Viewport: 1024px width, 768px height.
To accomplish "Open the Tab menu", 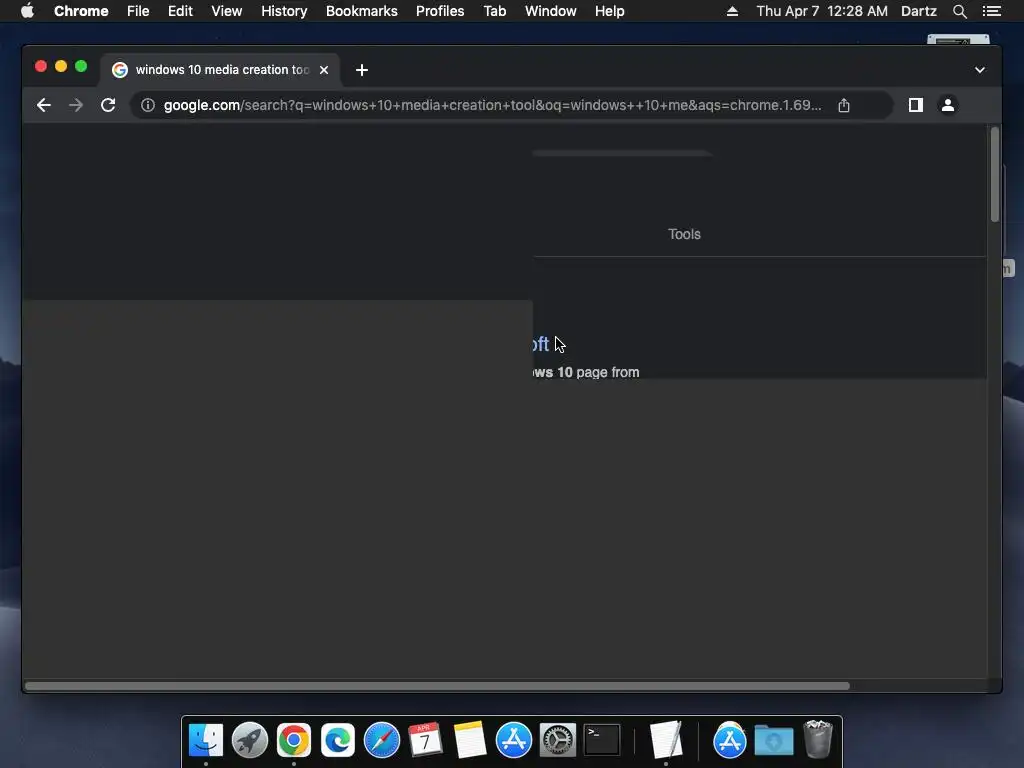I will (x=494, y=11).
